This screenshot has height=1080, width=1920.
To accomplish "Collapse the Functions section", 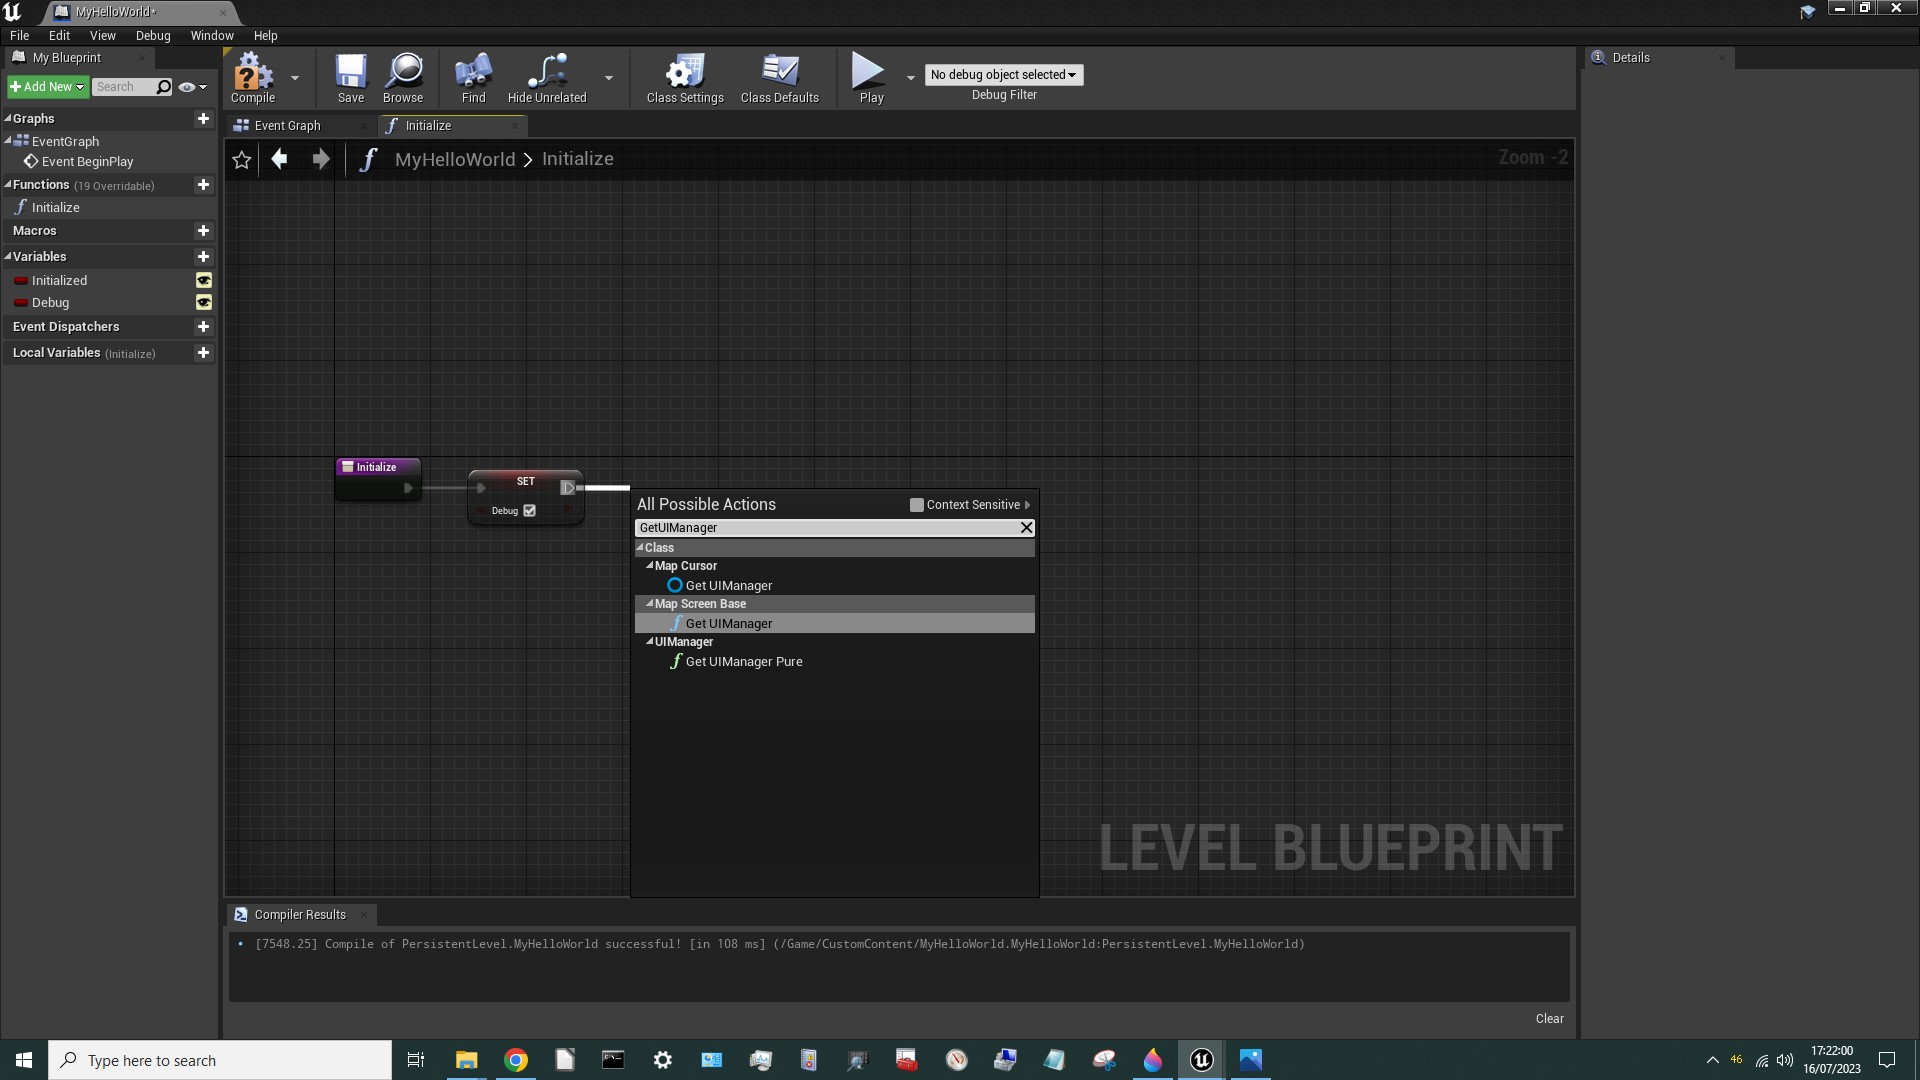I will pos(8,184).
